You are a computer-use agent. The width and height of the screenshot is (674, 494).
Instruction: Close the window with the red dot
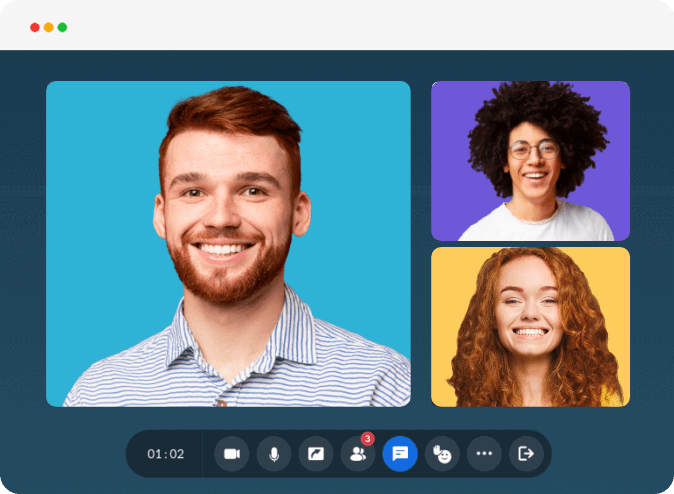pos(35,28)
